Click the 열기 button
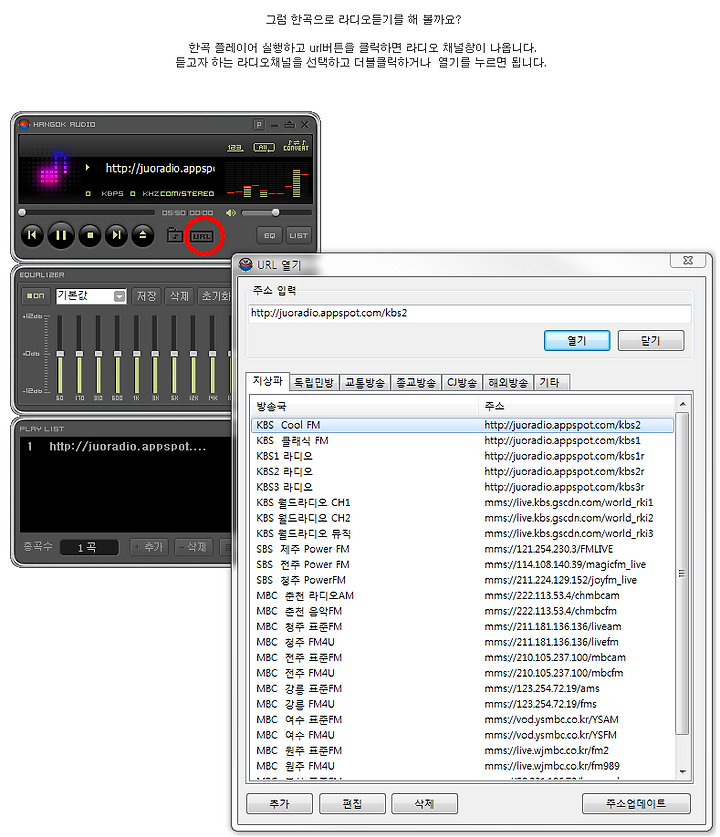Viewport: 720px width, 837px height. click(x=577, y=341)
